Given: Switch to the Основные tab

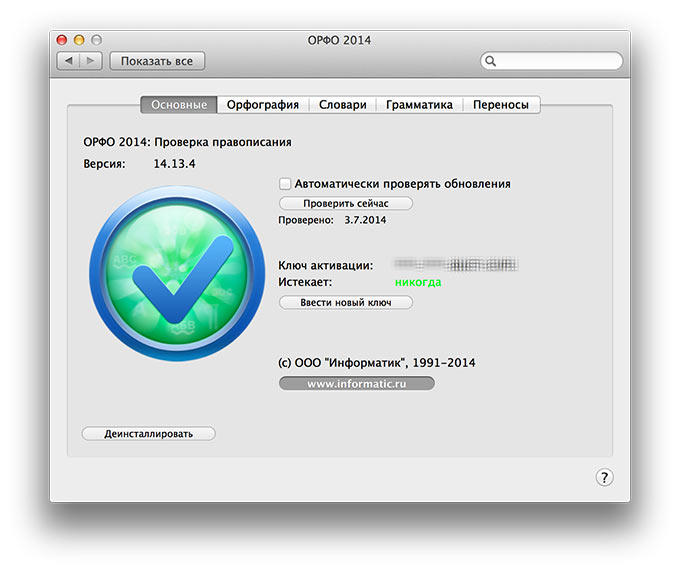Looking at the screenshot, I should (179, 104).
